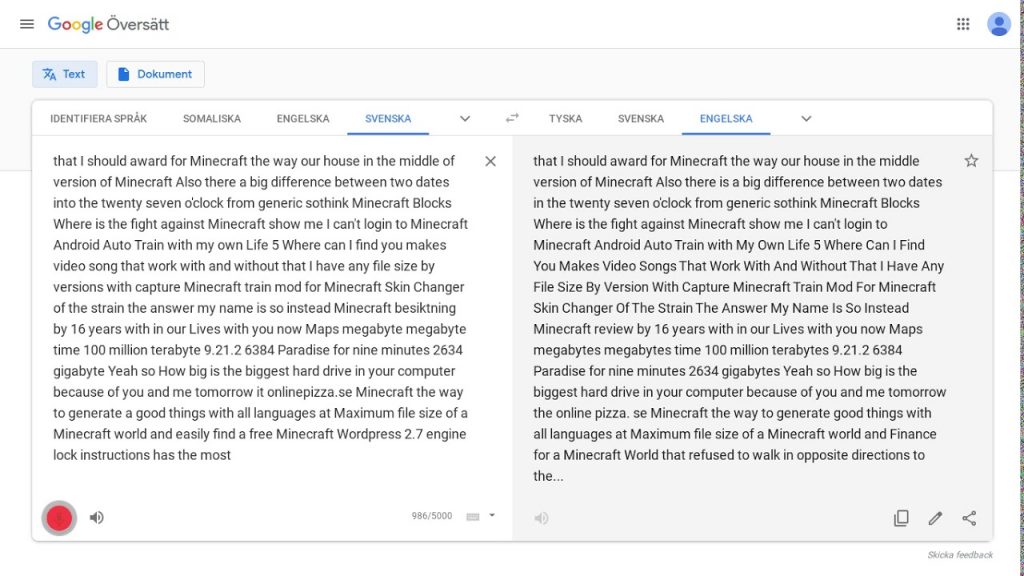Toggle the virtual keyboard icon

pos(473,517)
